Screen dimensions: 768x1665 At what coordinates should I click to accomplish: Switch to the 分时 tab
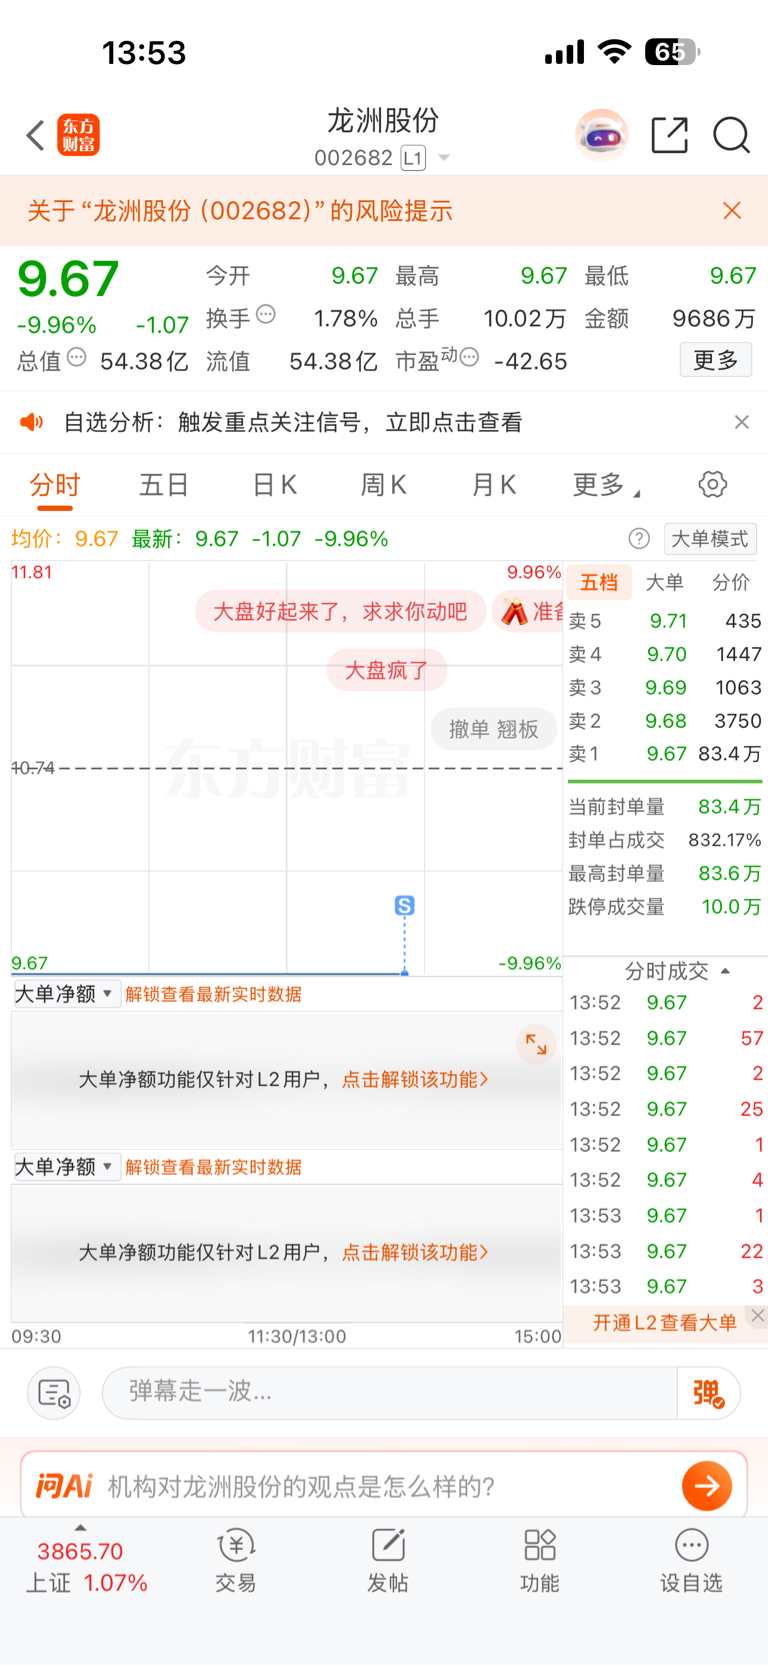tap(55, 487)
